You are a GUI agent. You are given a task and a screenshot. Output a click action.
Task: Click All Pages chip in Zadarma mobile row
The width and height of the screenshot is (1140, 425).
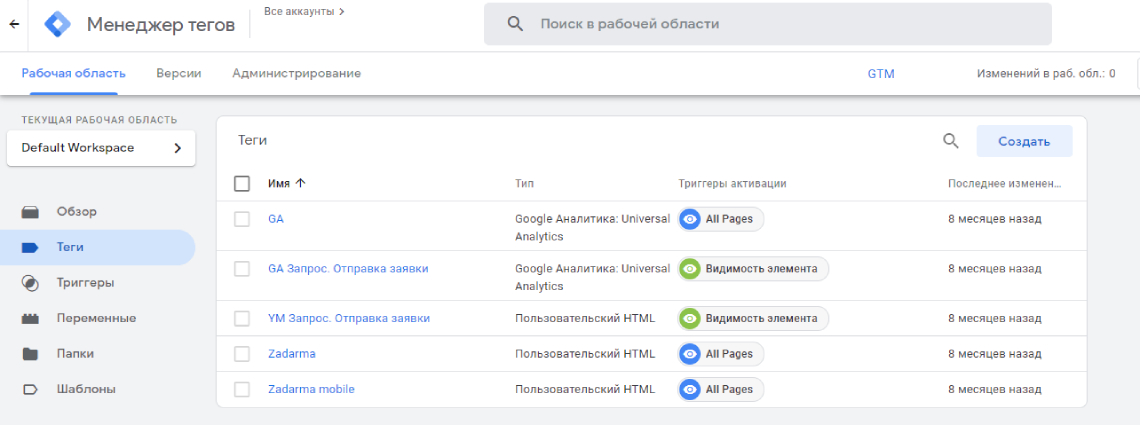720,389
